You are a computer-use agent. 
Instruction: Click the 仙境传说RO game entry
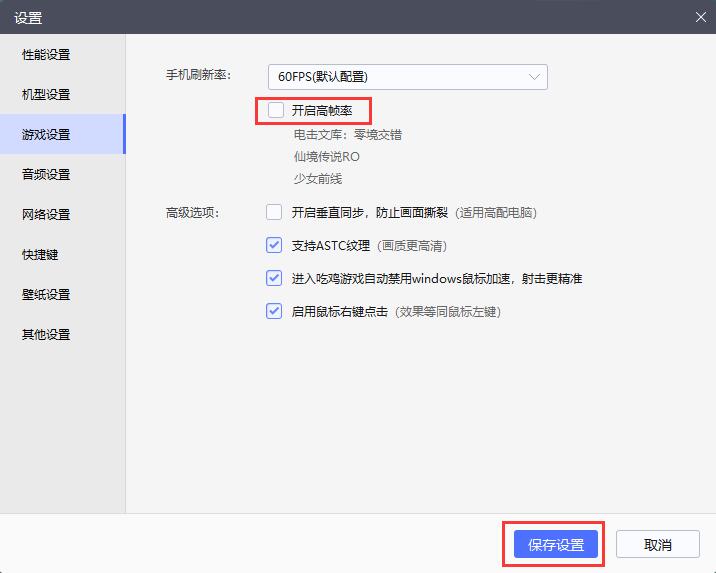pos(326,156)
